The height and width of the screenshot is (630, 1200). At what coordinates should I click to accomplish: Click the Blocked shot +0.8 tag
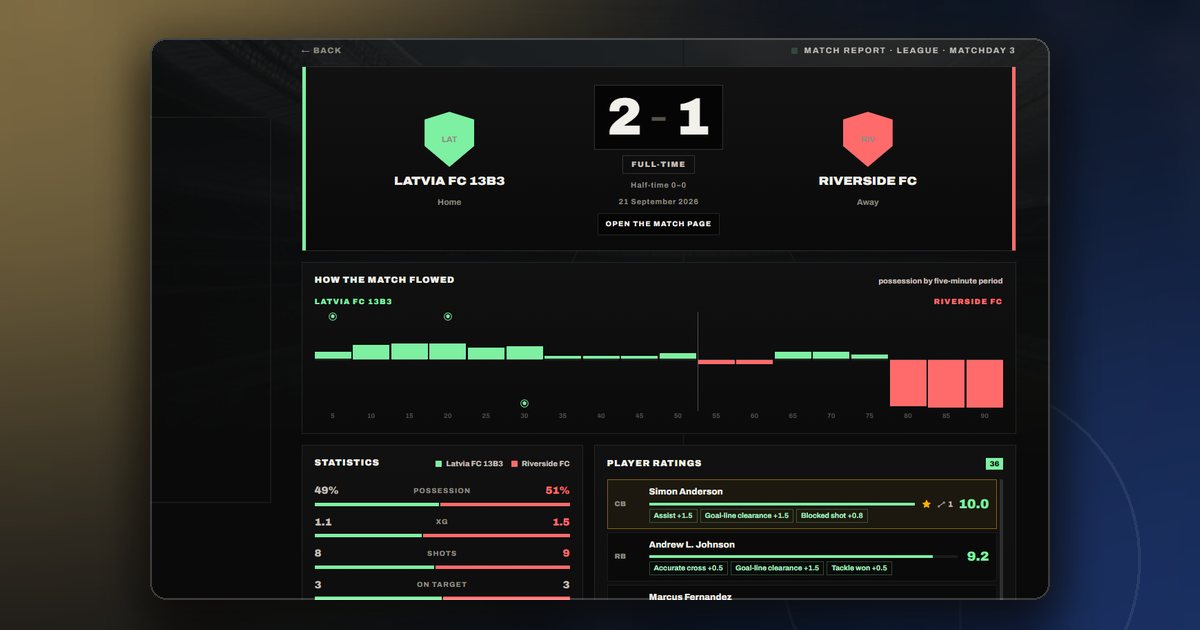pos(832,516)
